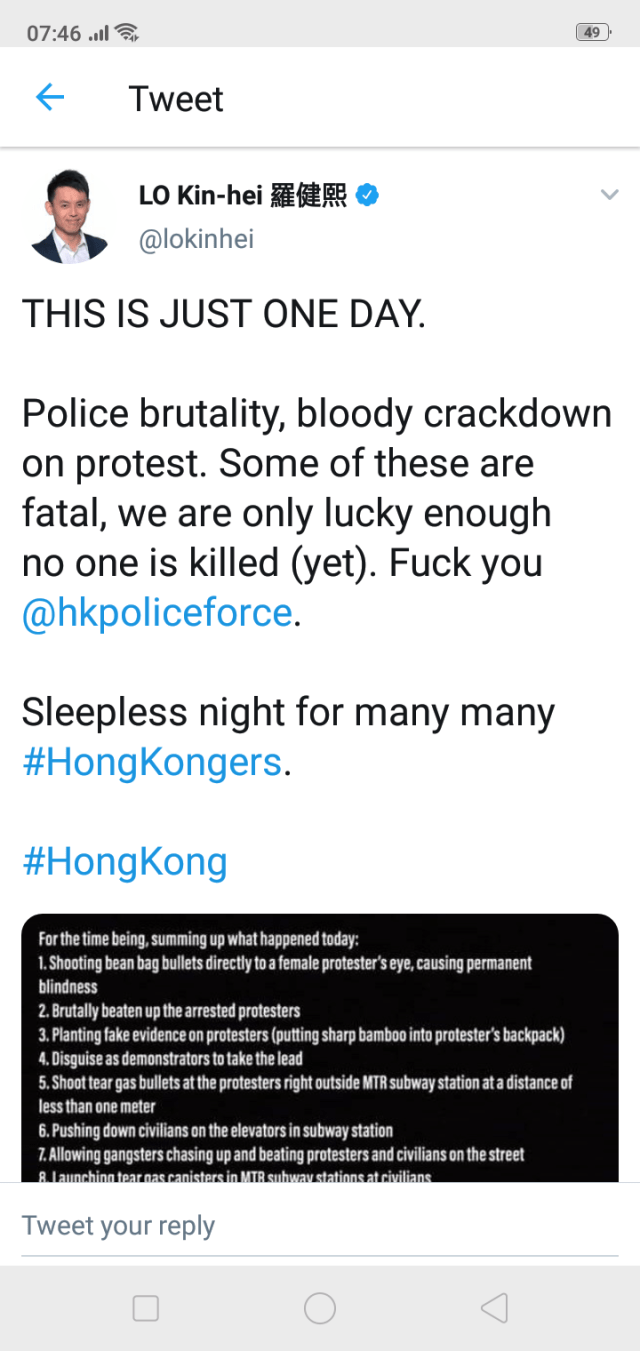
Task: Expand the tweet options chevron
Action: [x=609, y=195]
